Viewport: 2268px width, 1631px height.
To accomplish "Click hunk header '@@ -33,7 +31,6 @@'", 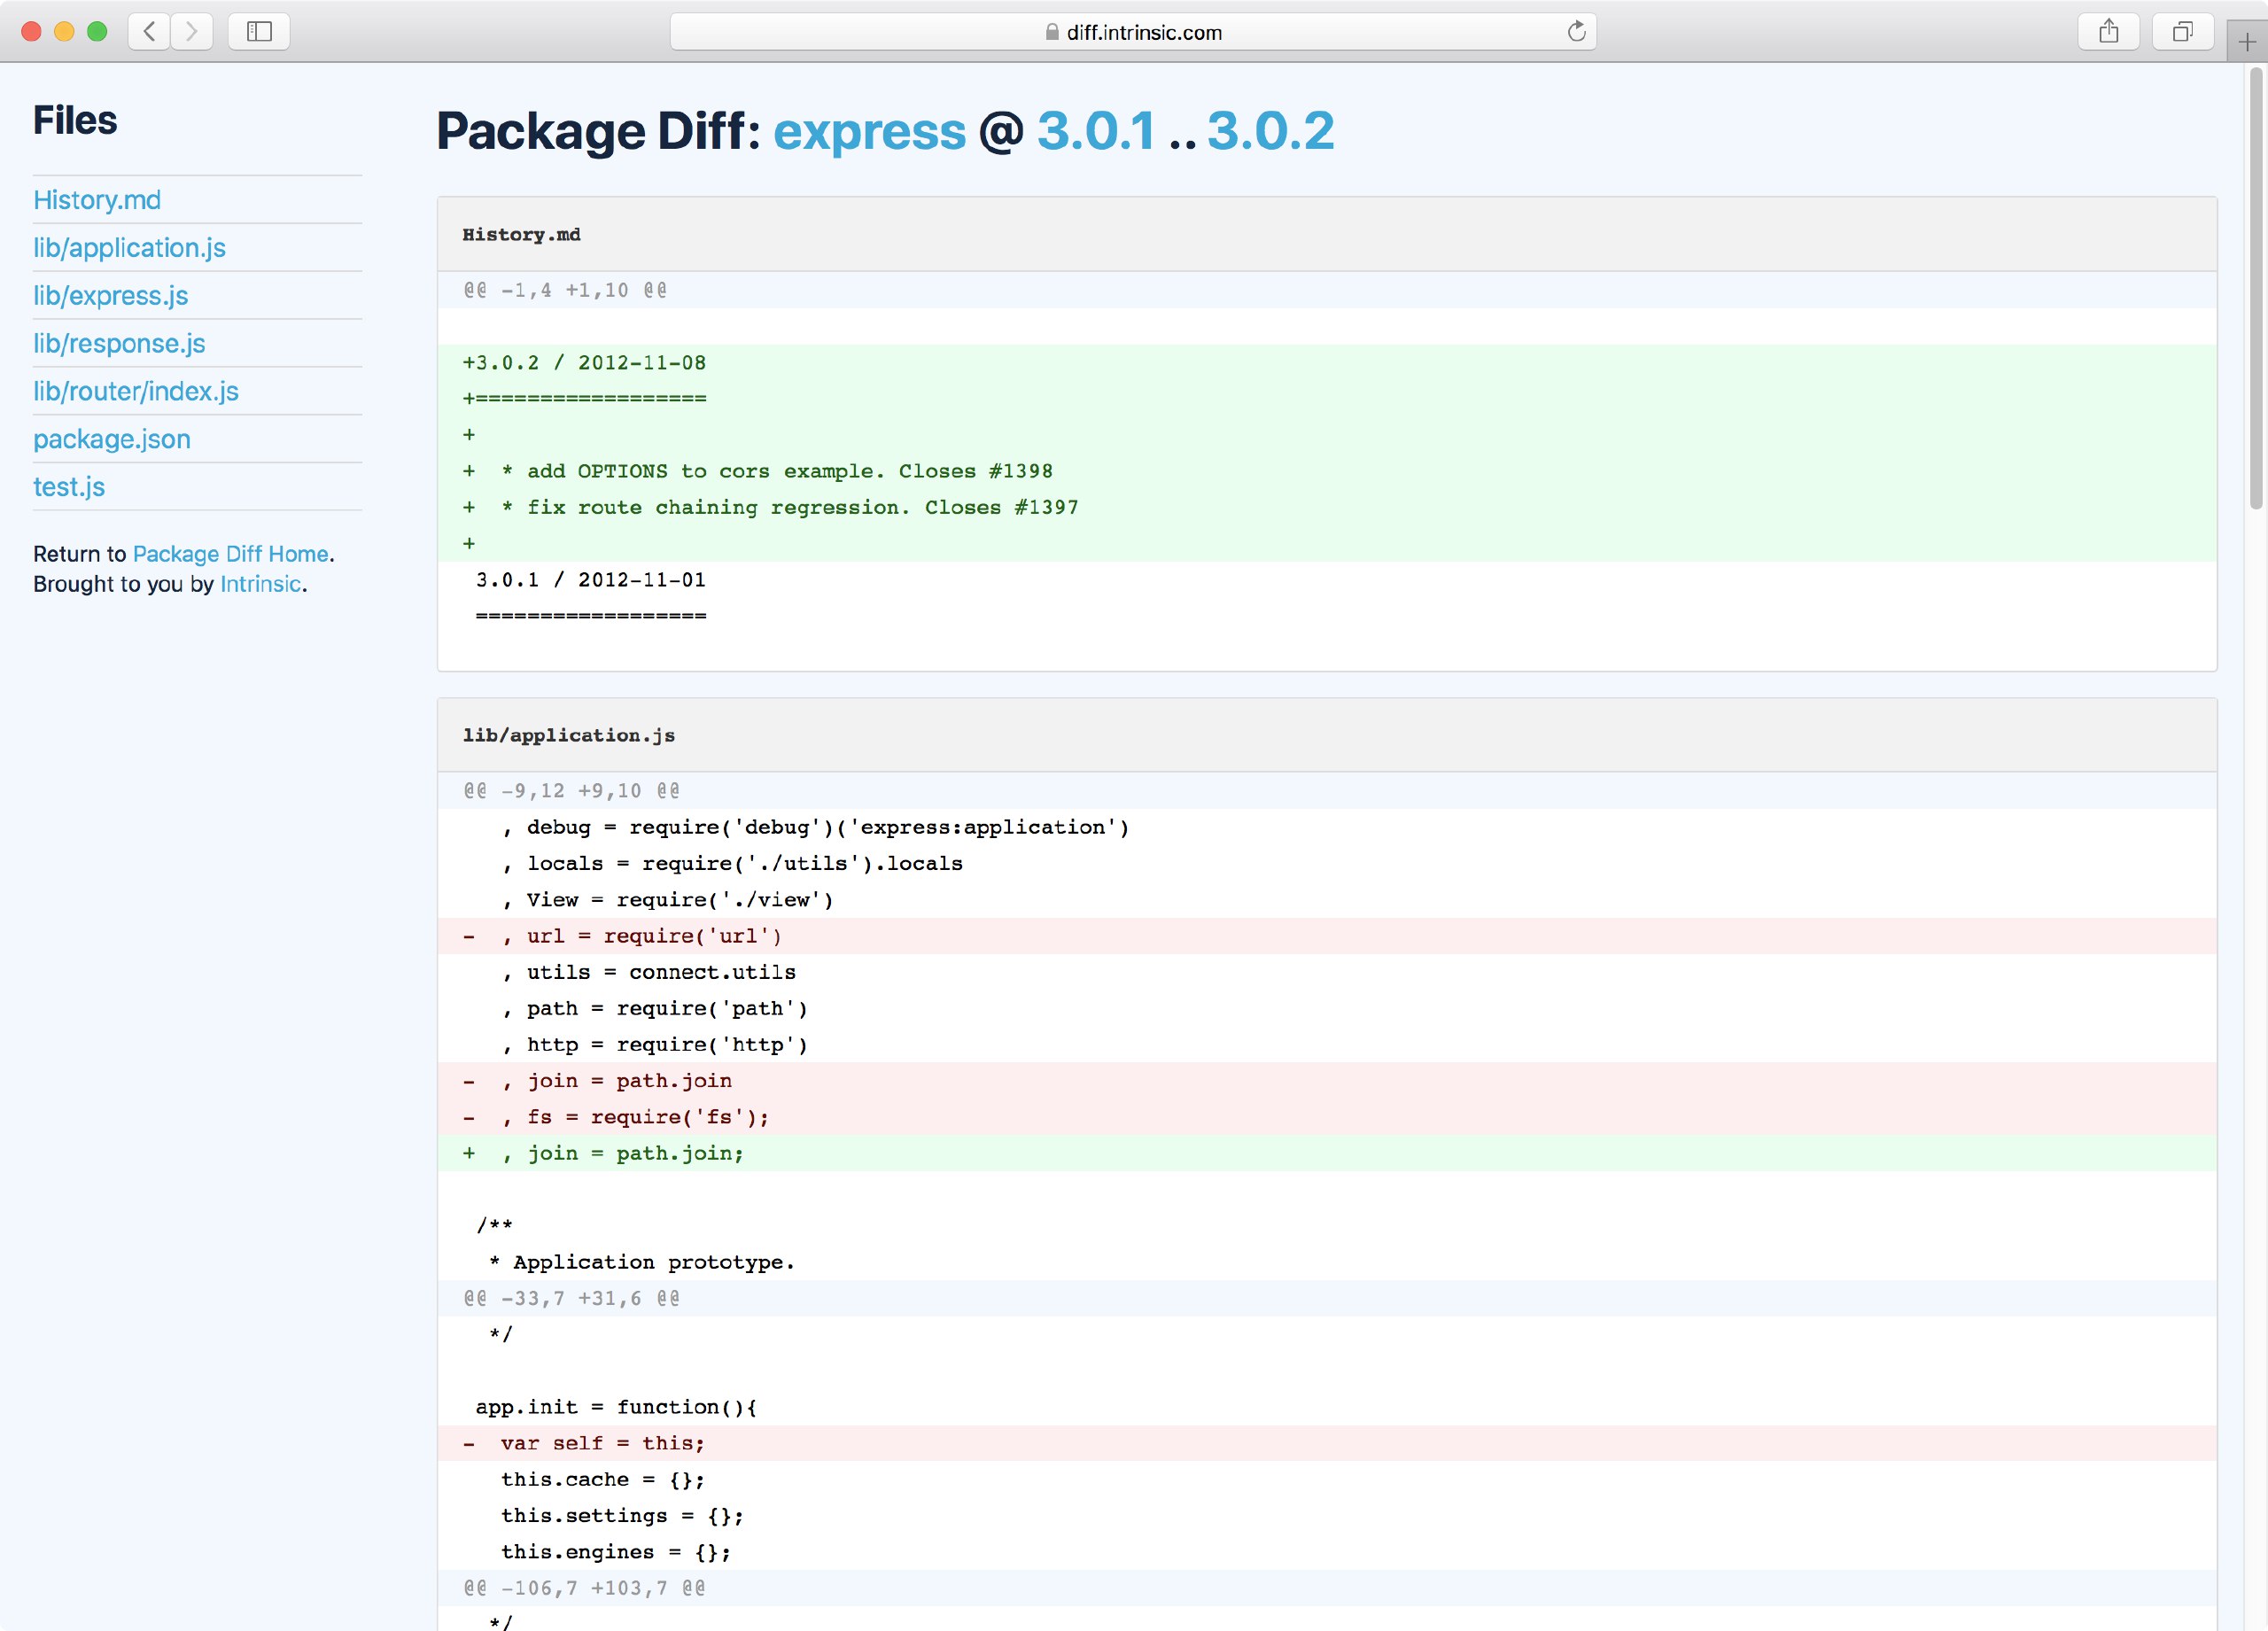I will (1326, 1299).
